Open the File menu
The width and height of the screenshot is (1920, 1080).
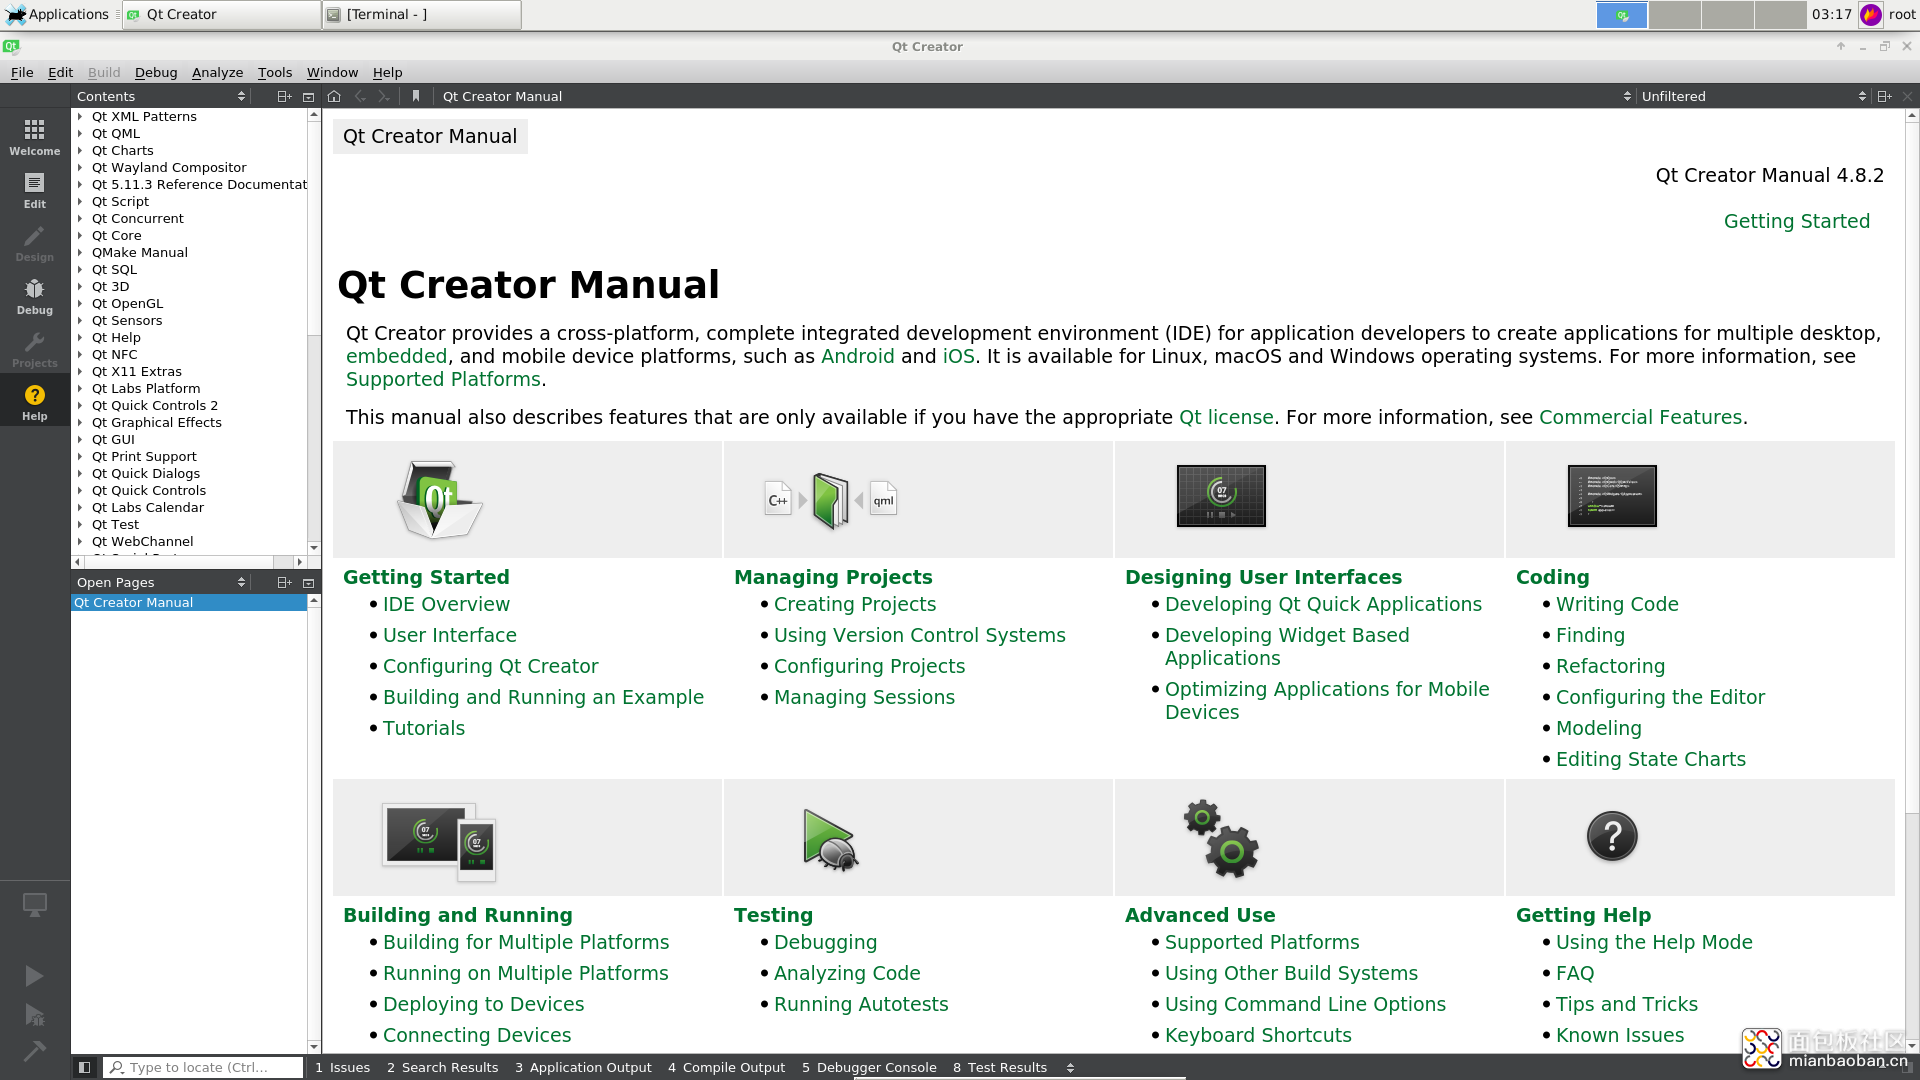tap(22, 72)
